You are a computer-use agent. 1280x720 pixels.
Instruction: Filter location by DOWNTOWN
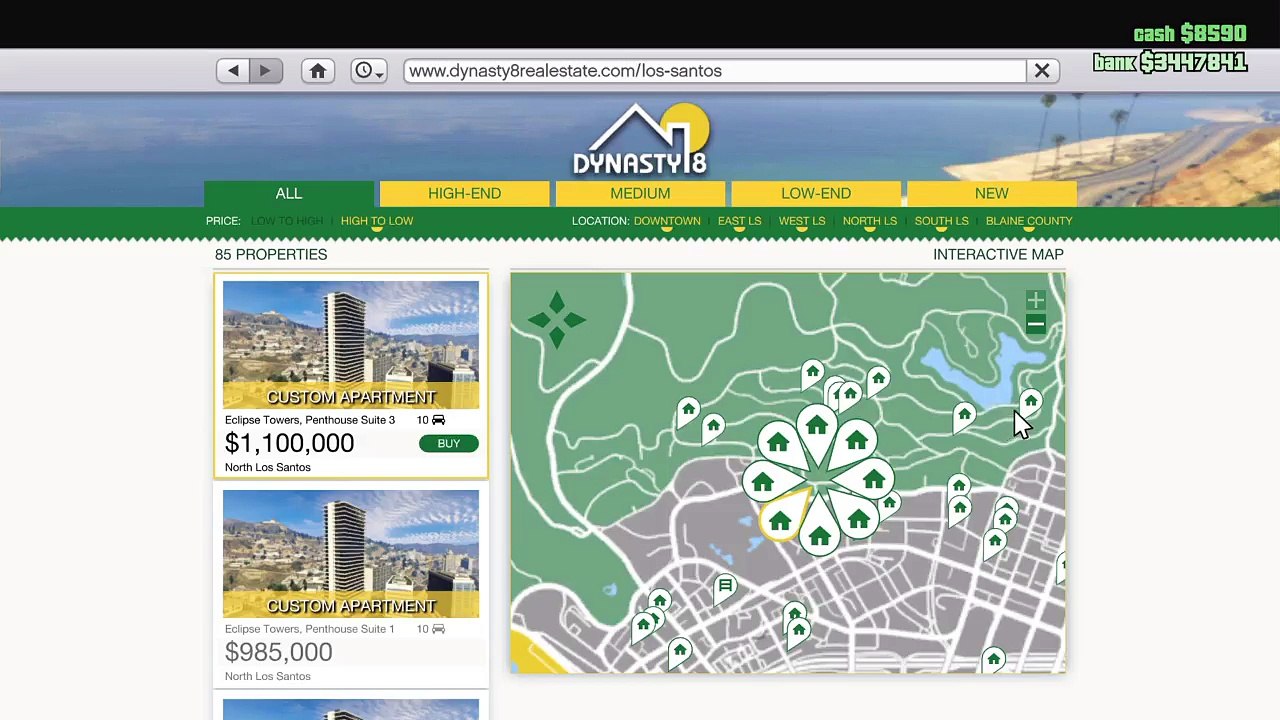pyautogui.click(x=667, y=221)
